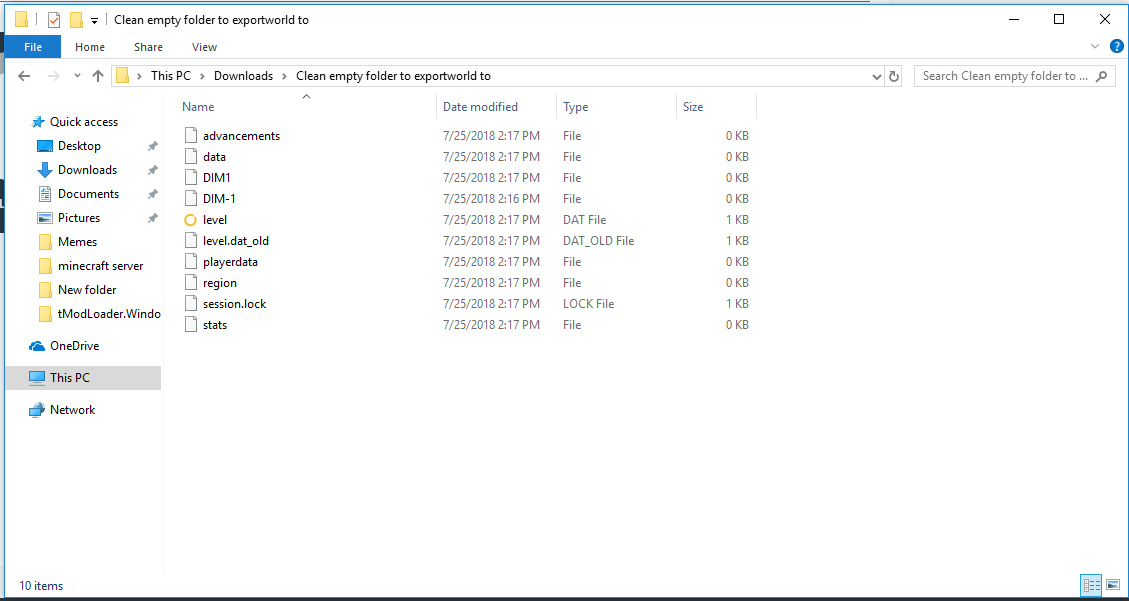1129x601 pixels.
Task: Open recent locations dropdown arrow
Action: point(77,76)
